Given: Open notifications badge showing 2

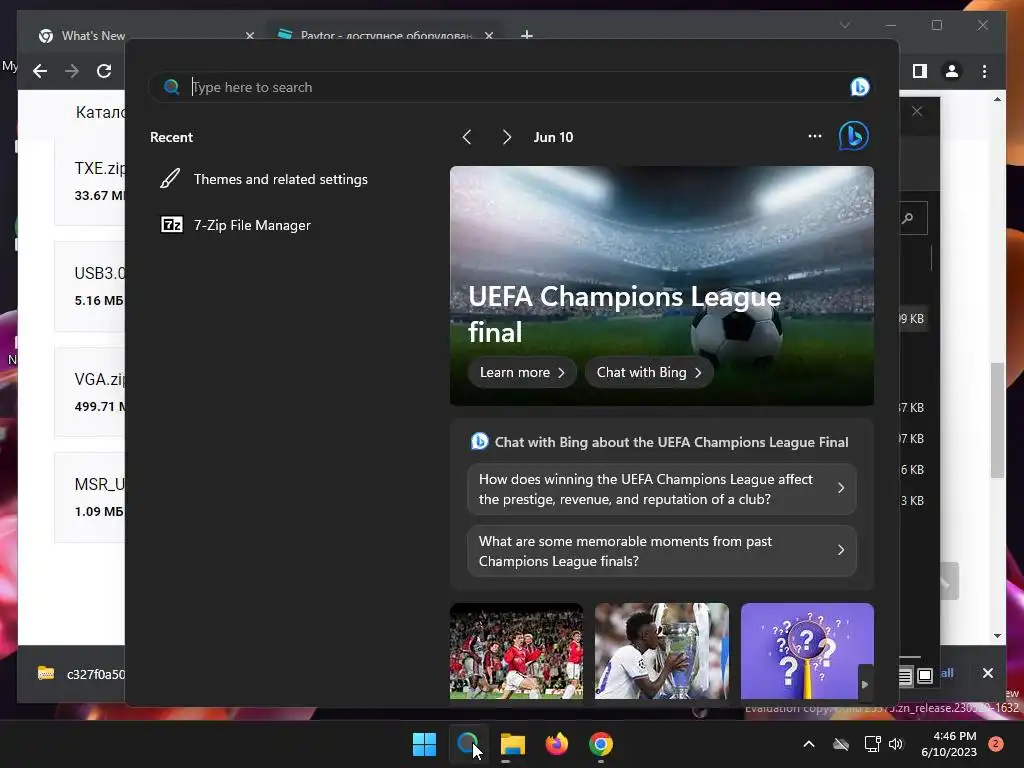Looking at the screenshot, I should [996, 744].
